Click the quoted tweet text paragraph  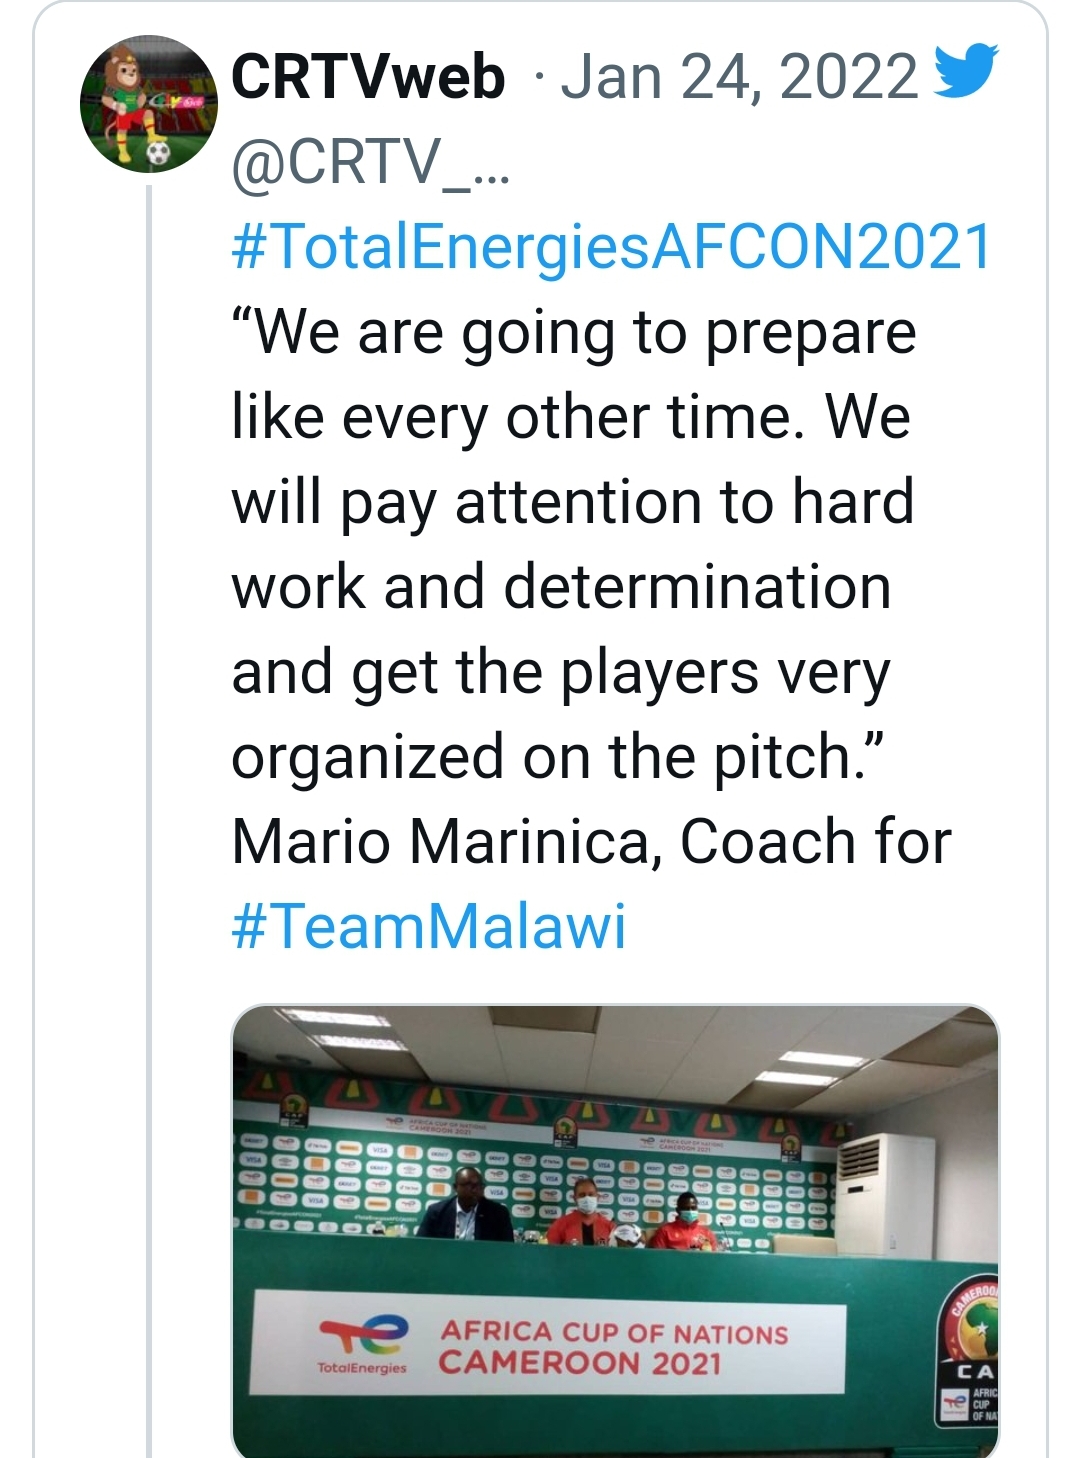pyautogui.click(x=572, y=544)
